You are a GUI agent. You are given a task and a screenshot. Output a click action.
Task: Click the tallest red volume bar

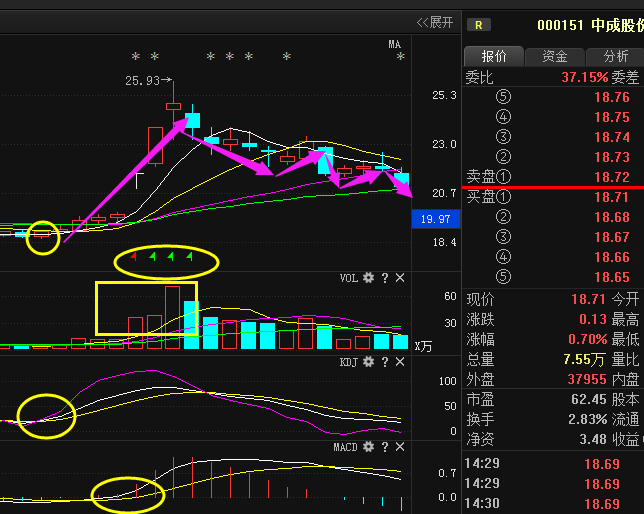pos(172,318)
